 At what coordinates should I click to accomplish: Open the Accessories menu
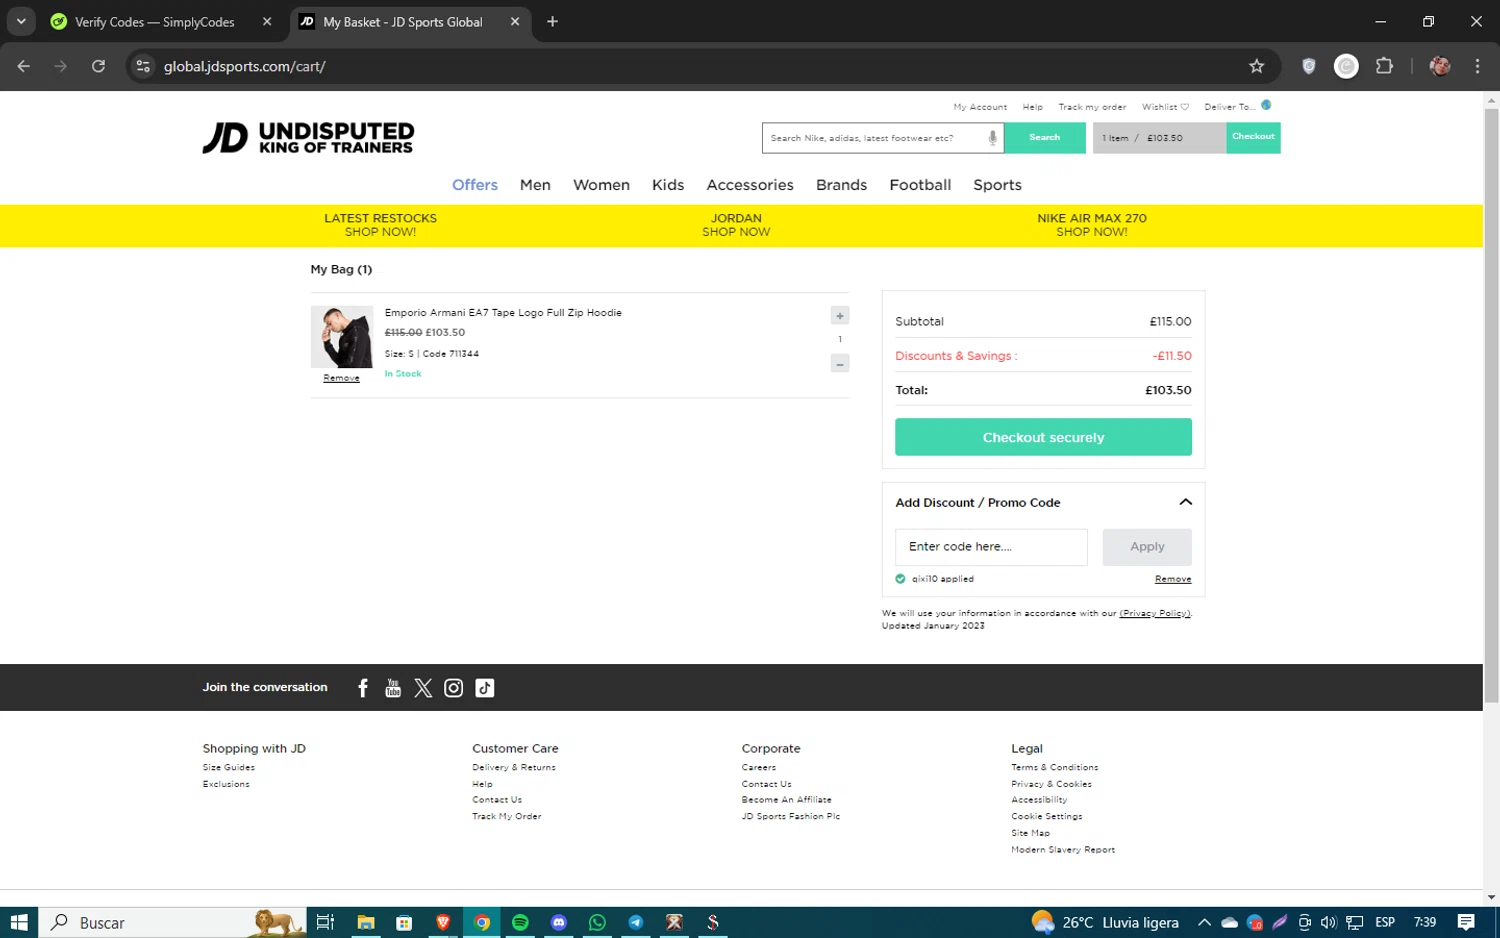pyautogui.click(x=750, y=185)
